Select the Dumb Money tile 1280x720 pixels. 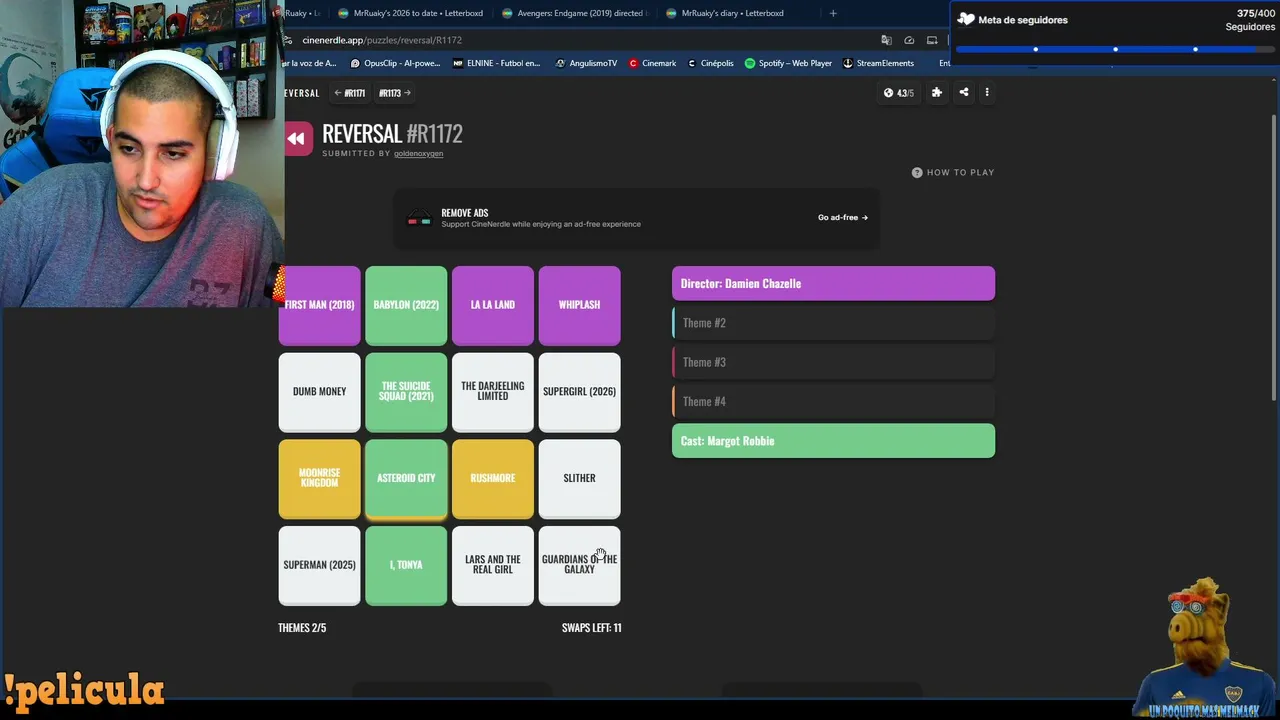tap(319, 392)
